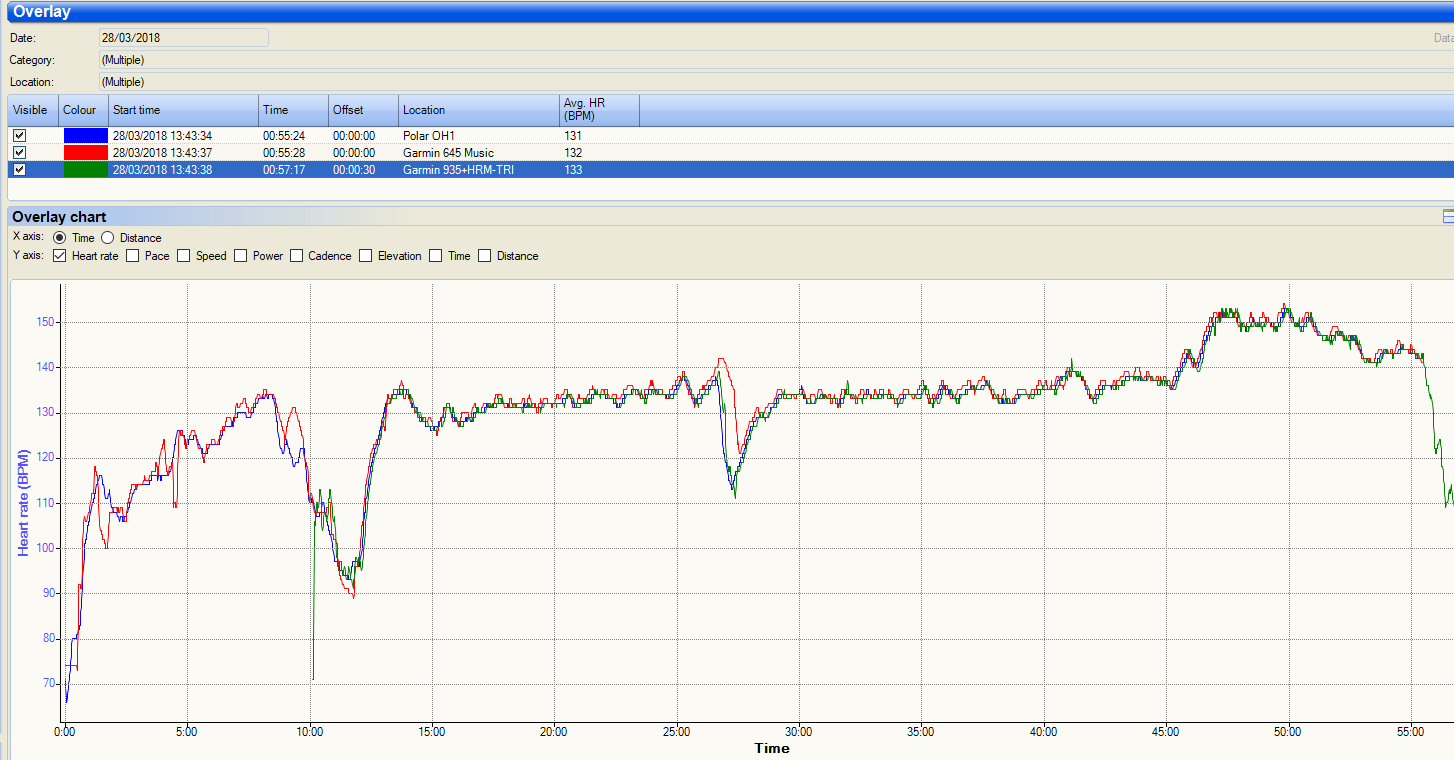Sort by the Start time column header
This screenshot has width=1454, height=760.
click(183, 110)
